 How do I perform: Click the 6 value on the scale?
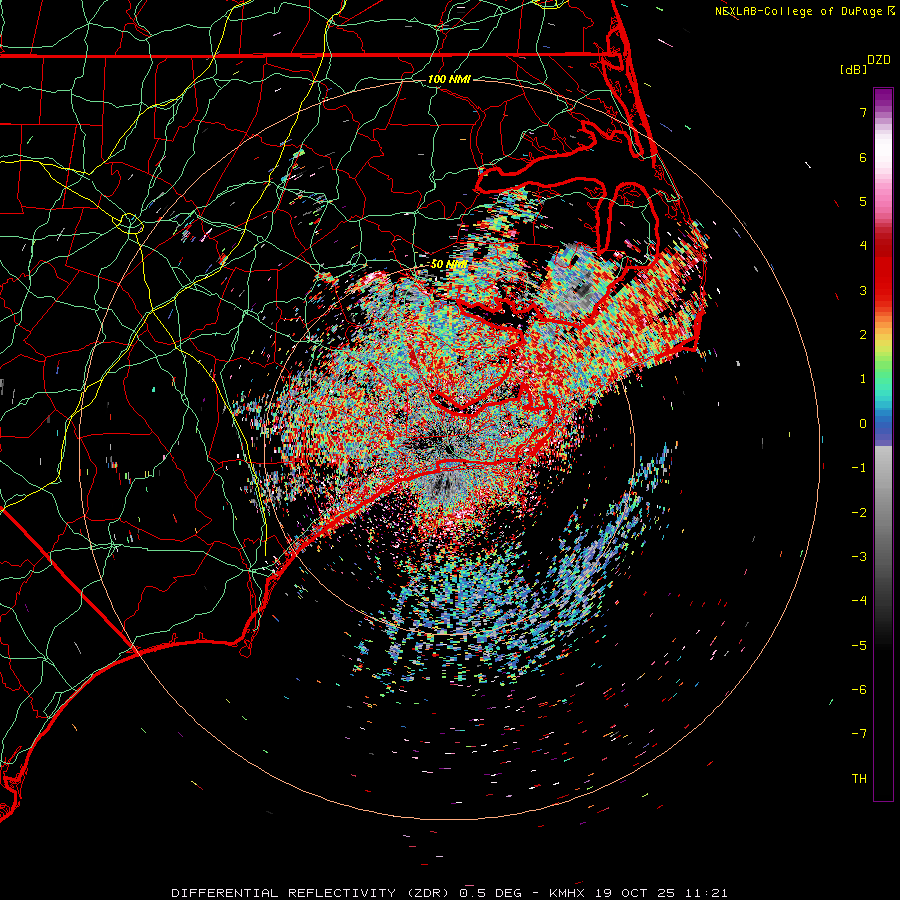863,157
